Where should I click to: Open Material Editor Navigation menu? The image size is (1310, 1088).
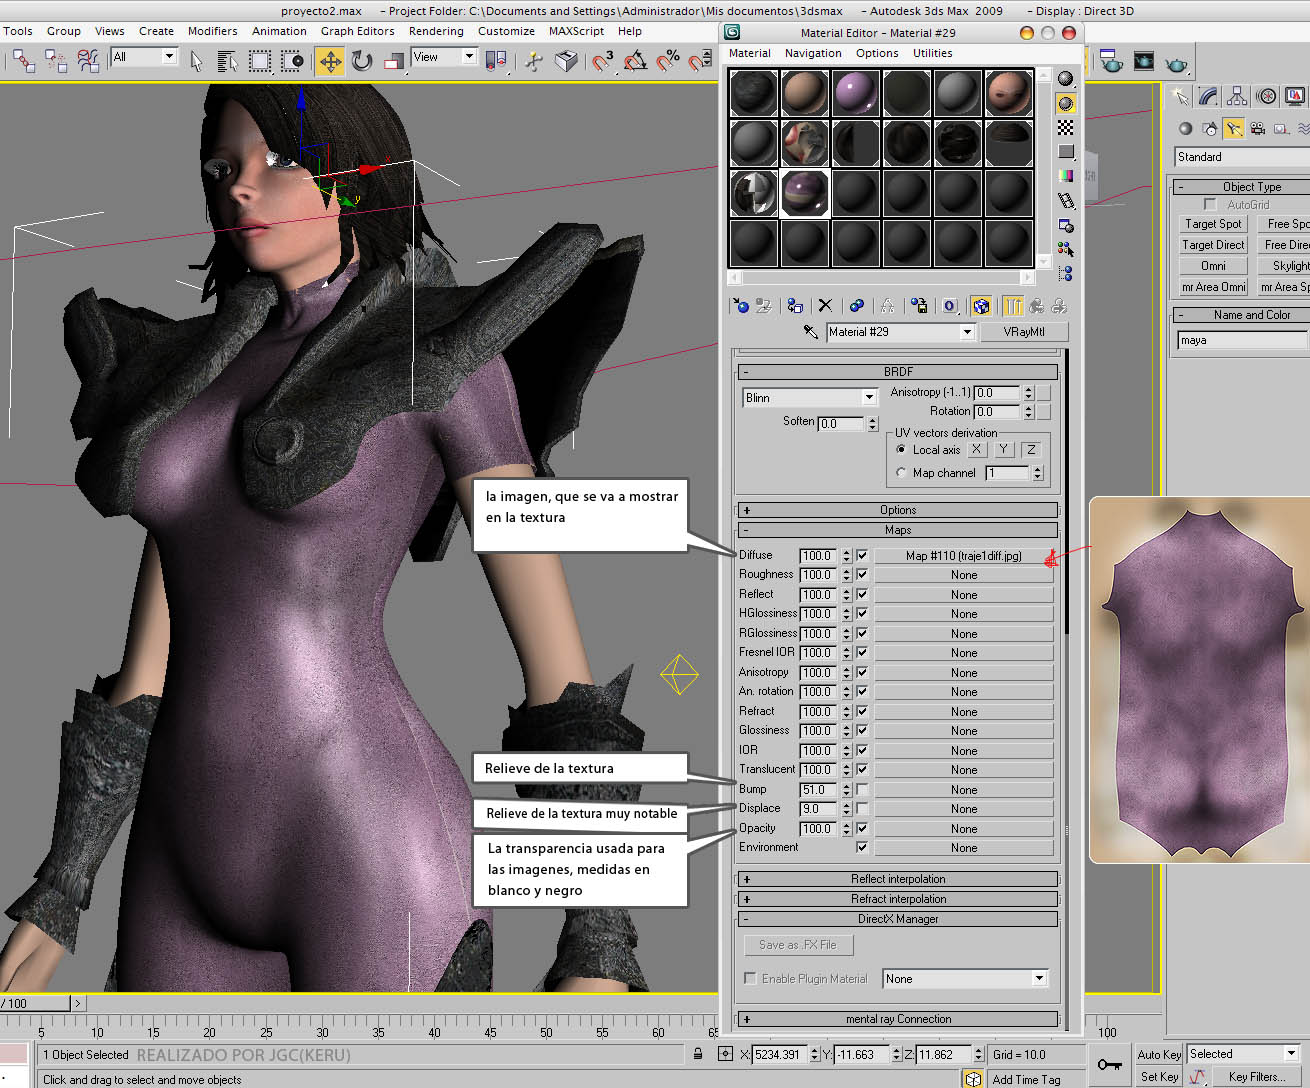pyautogui.click(x=813, y=53)
